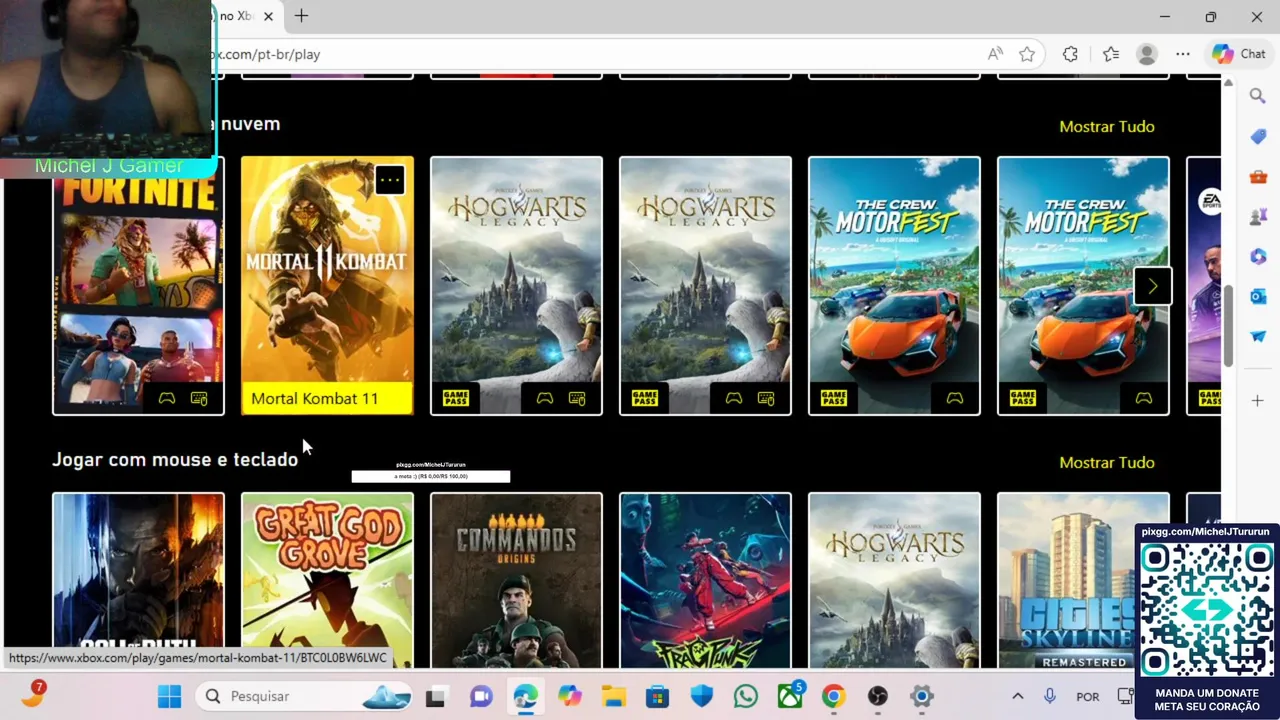The image size is (1280, 720).
Task: Click the Mortal Kombat 11 yellow title label
Action: point(327,398)
